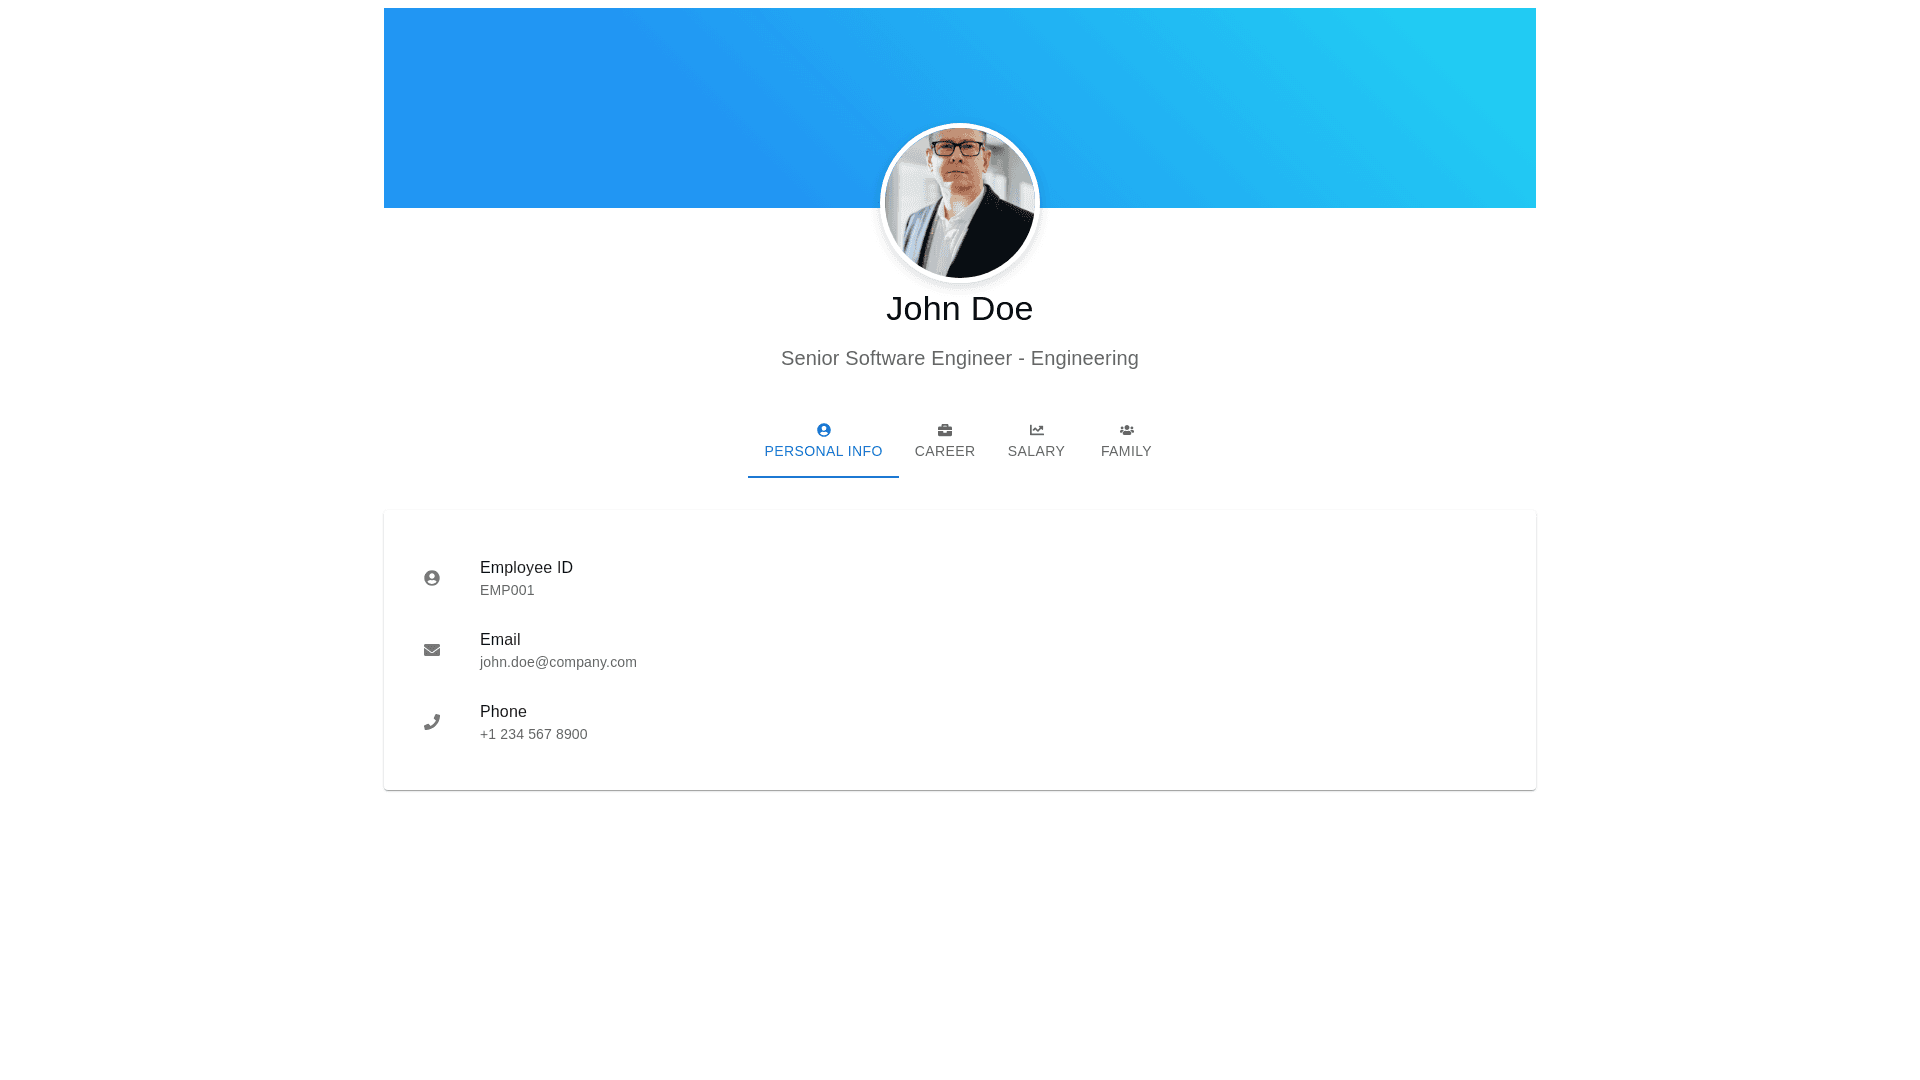Click the EMP001 employee ID value
This screenshot has width=1920, height=1080.
(x=507, y=590)
